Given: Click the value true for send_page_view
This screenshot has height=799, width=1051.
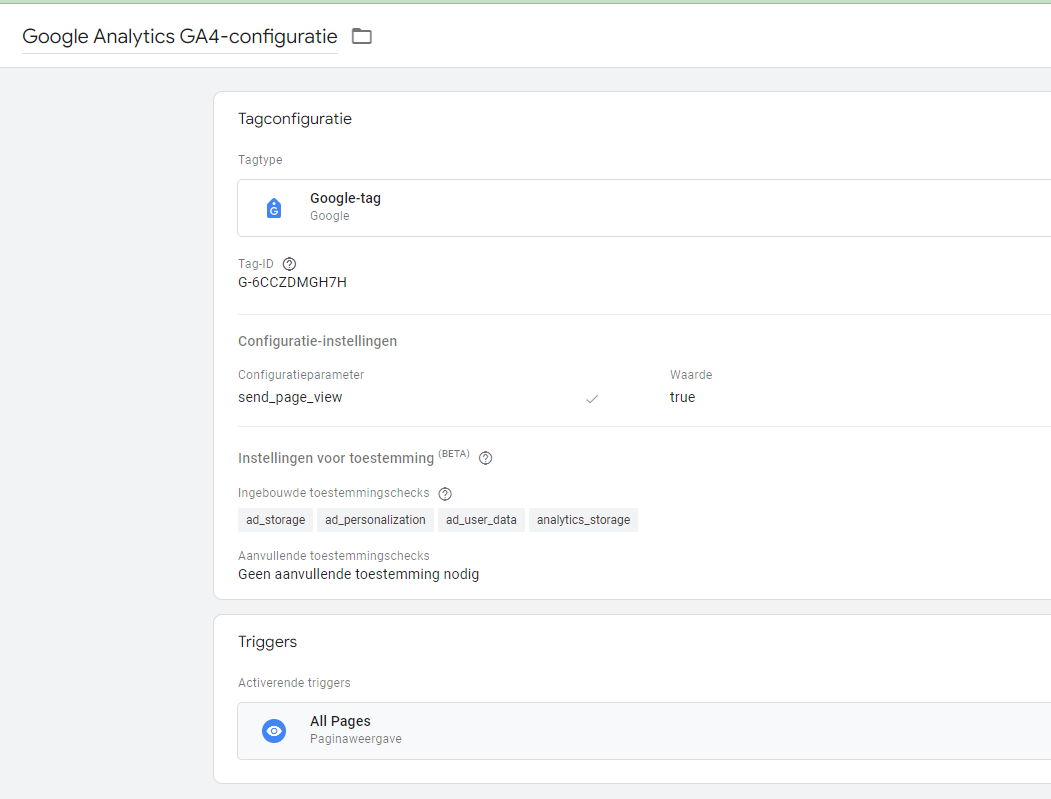Looking at the screenshot, I should click(x=682, y=397).
